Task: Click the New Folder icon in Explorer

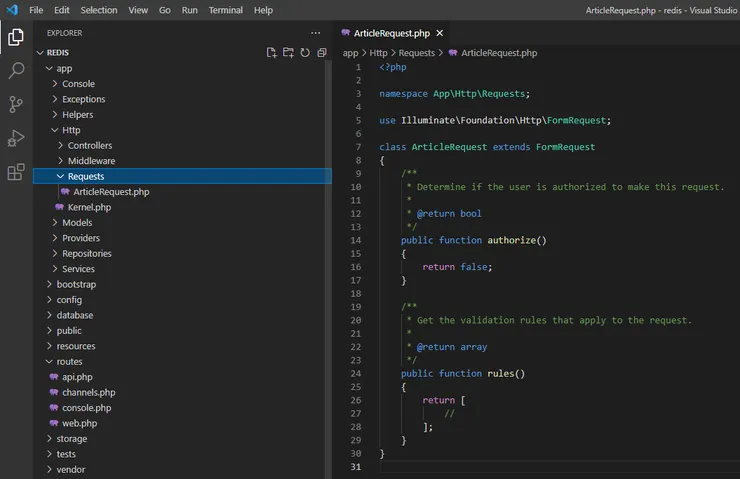Action: (x=288, y=53)
